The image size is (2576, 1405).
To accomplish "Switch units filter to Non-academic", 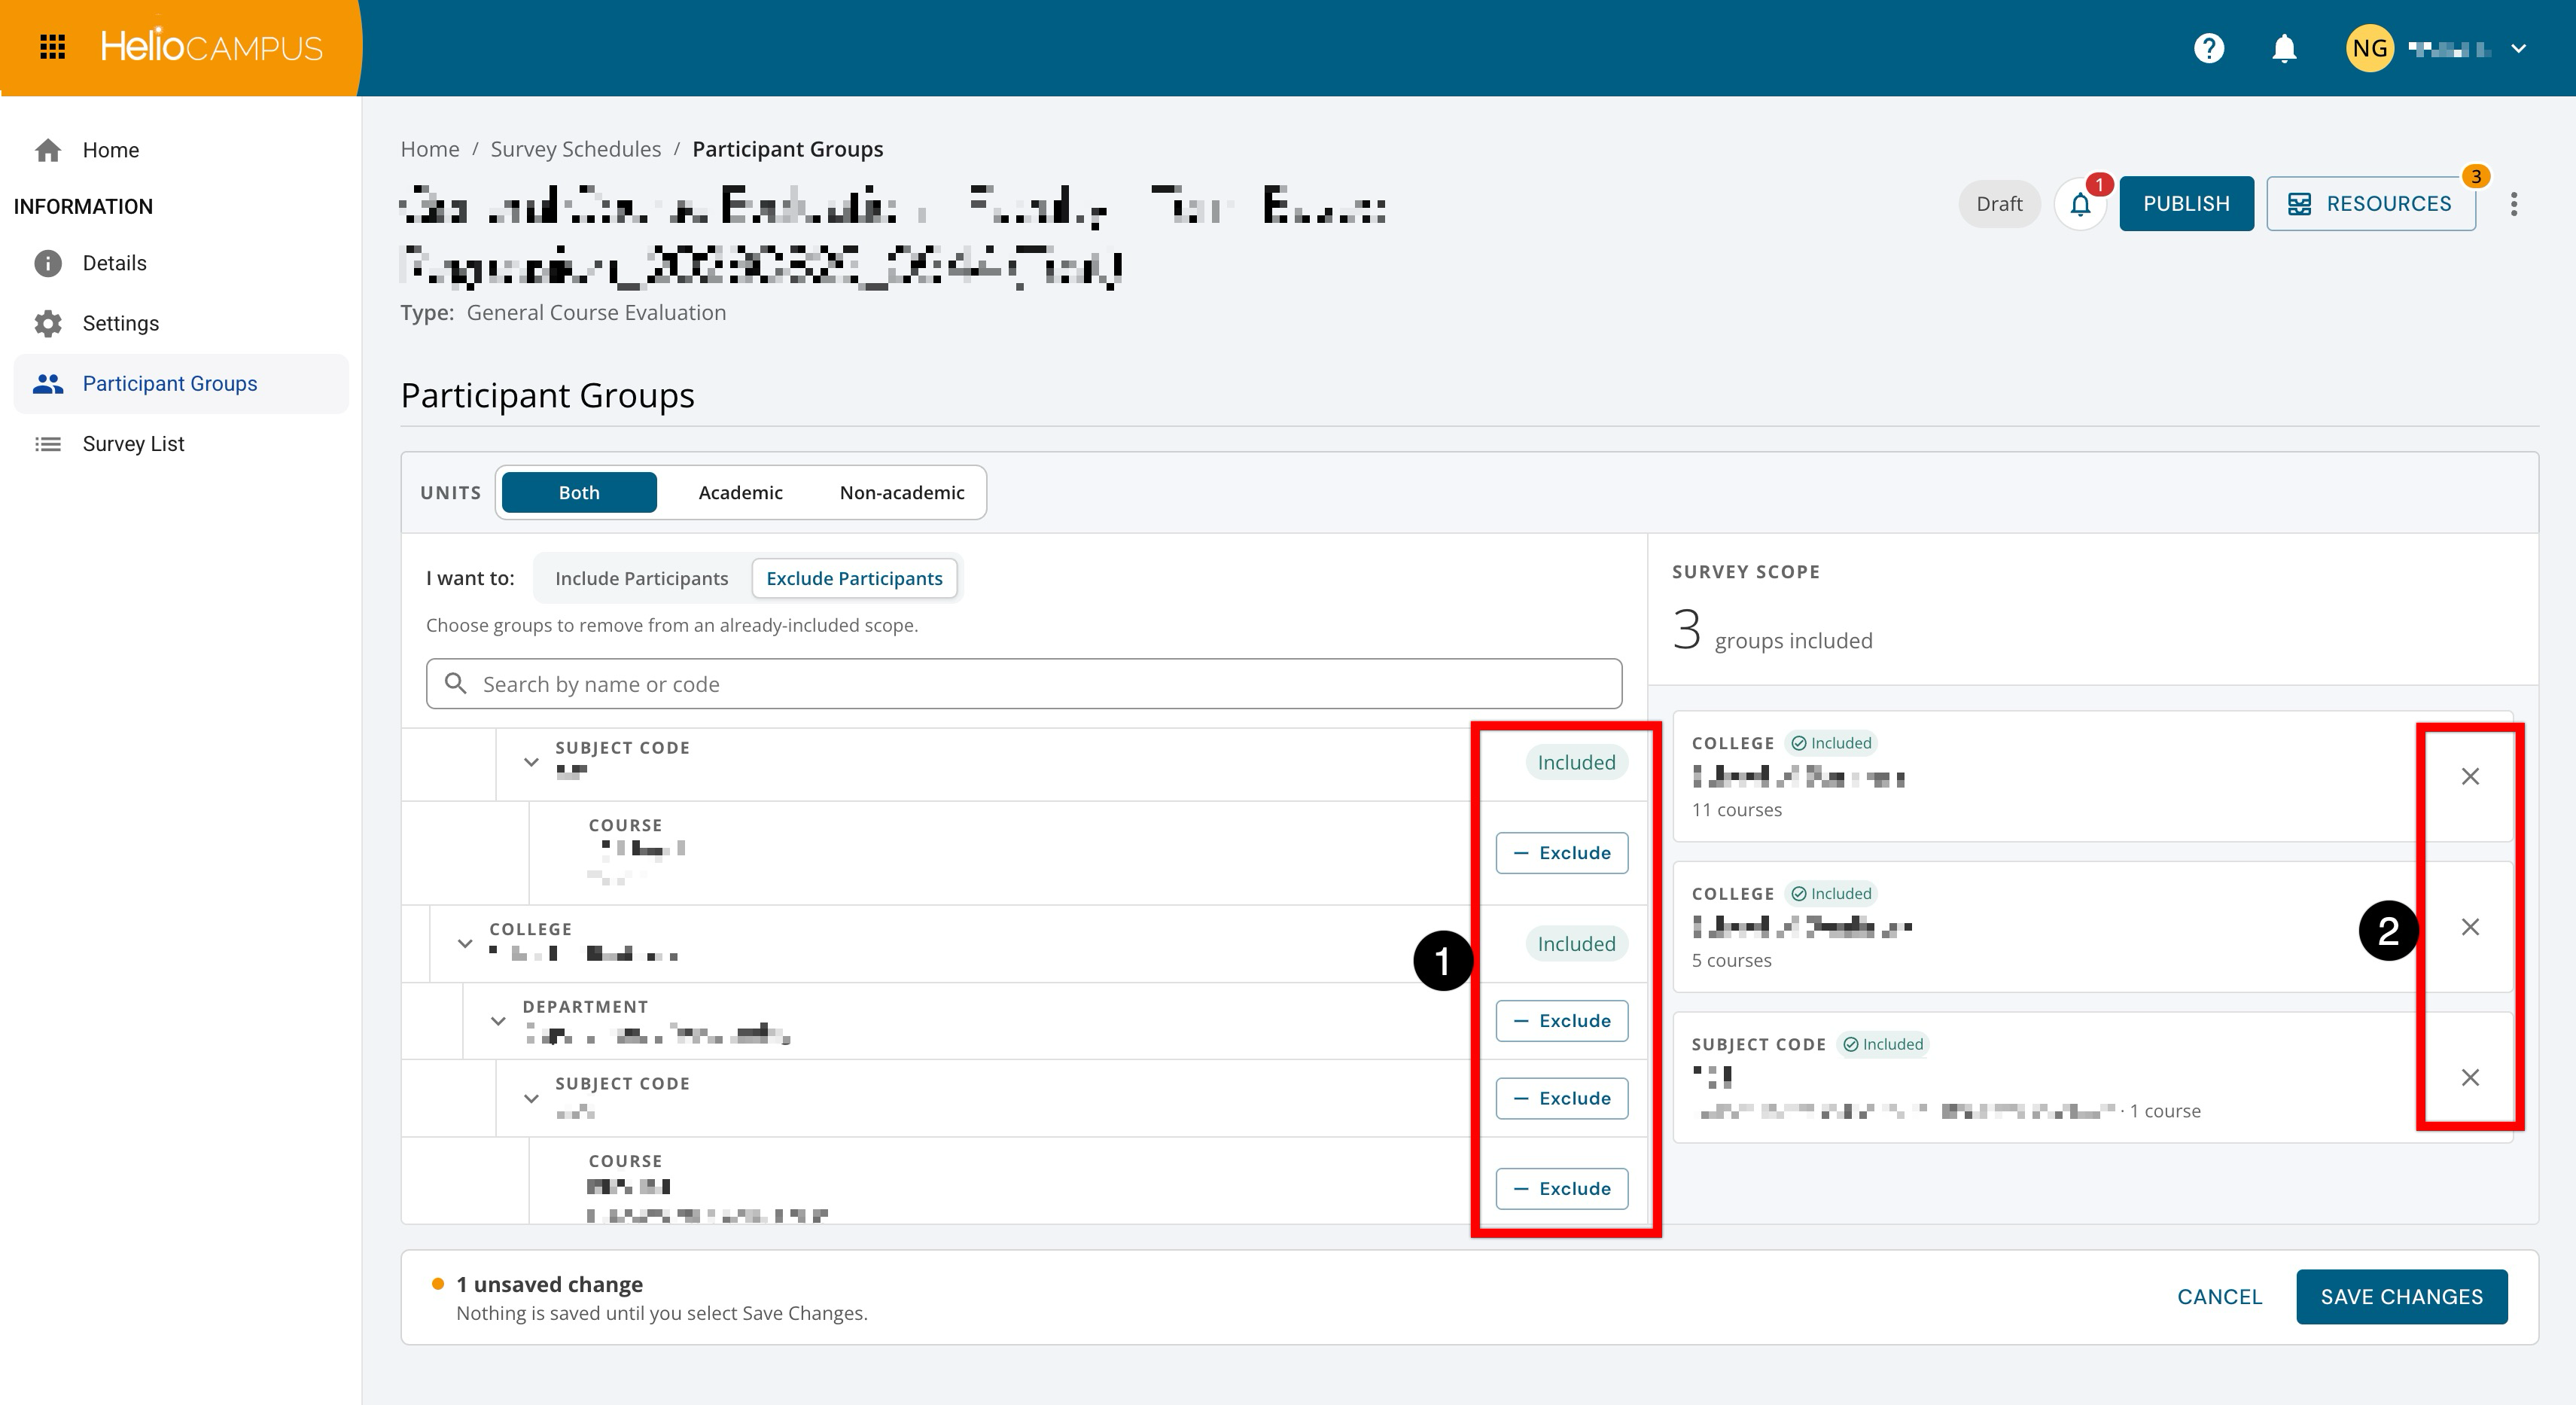I will [902, 492].
